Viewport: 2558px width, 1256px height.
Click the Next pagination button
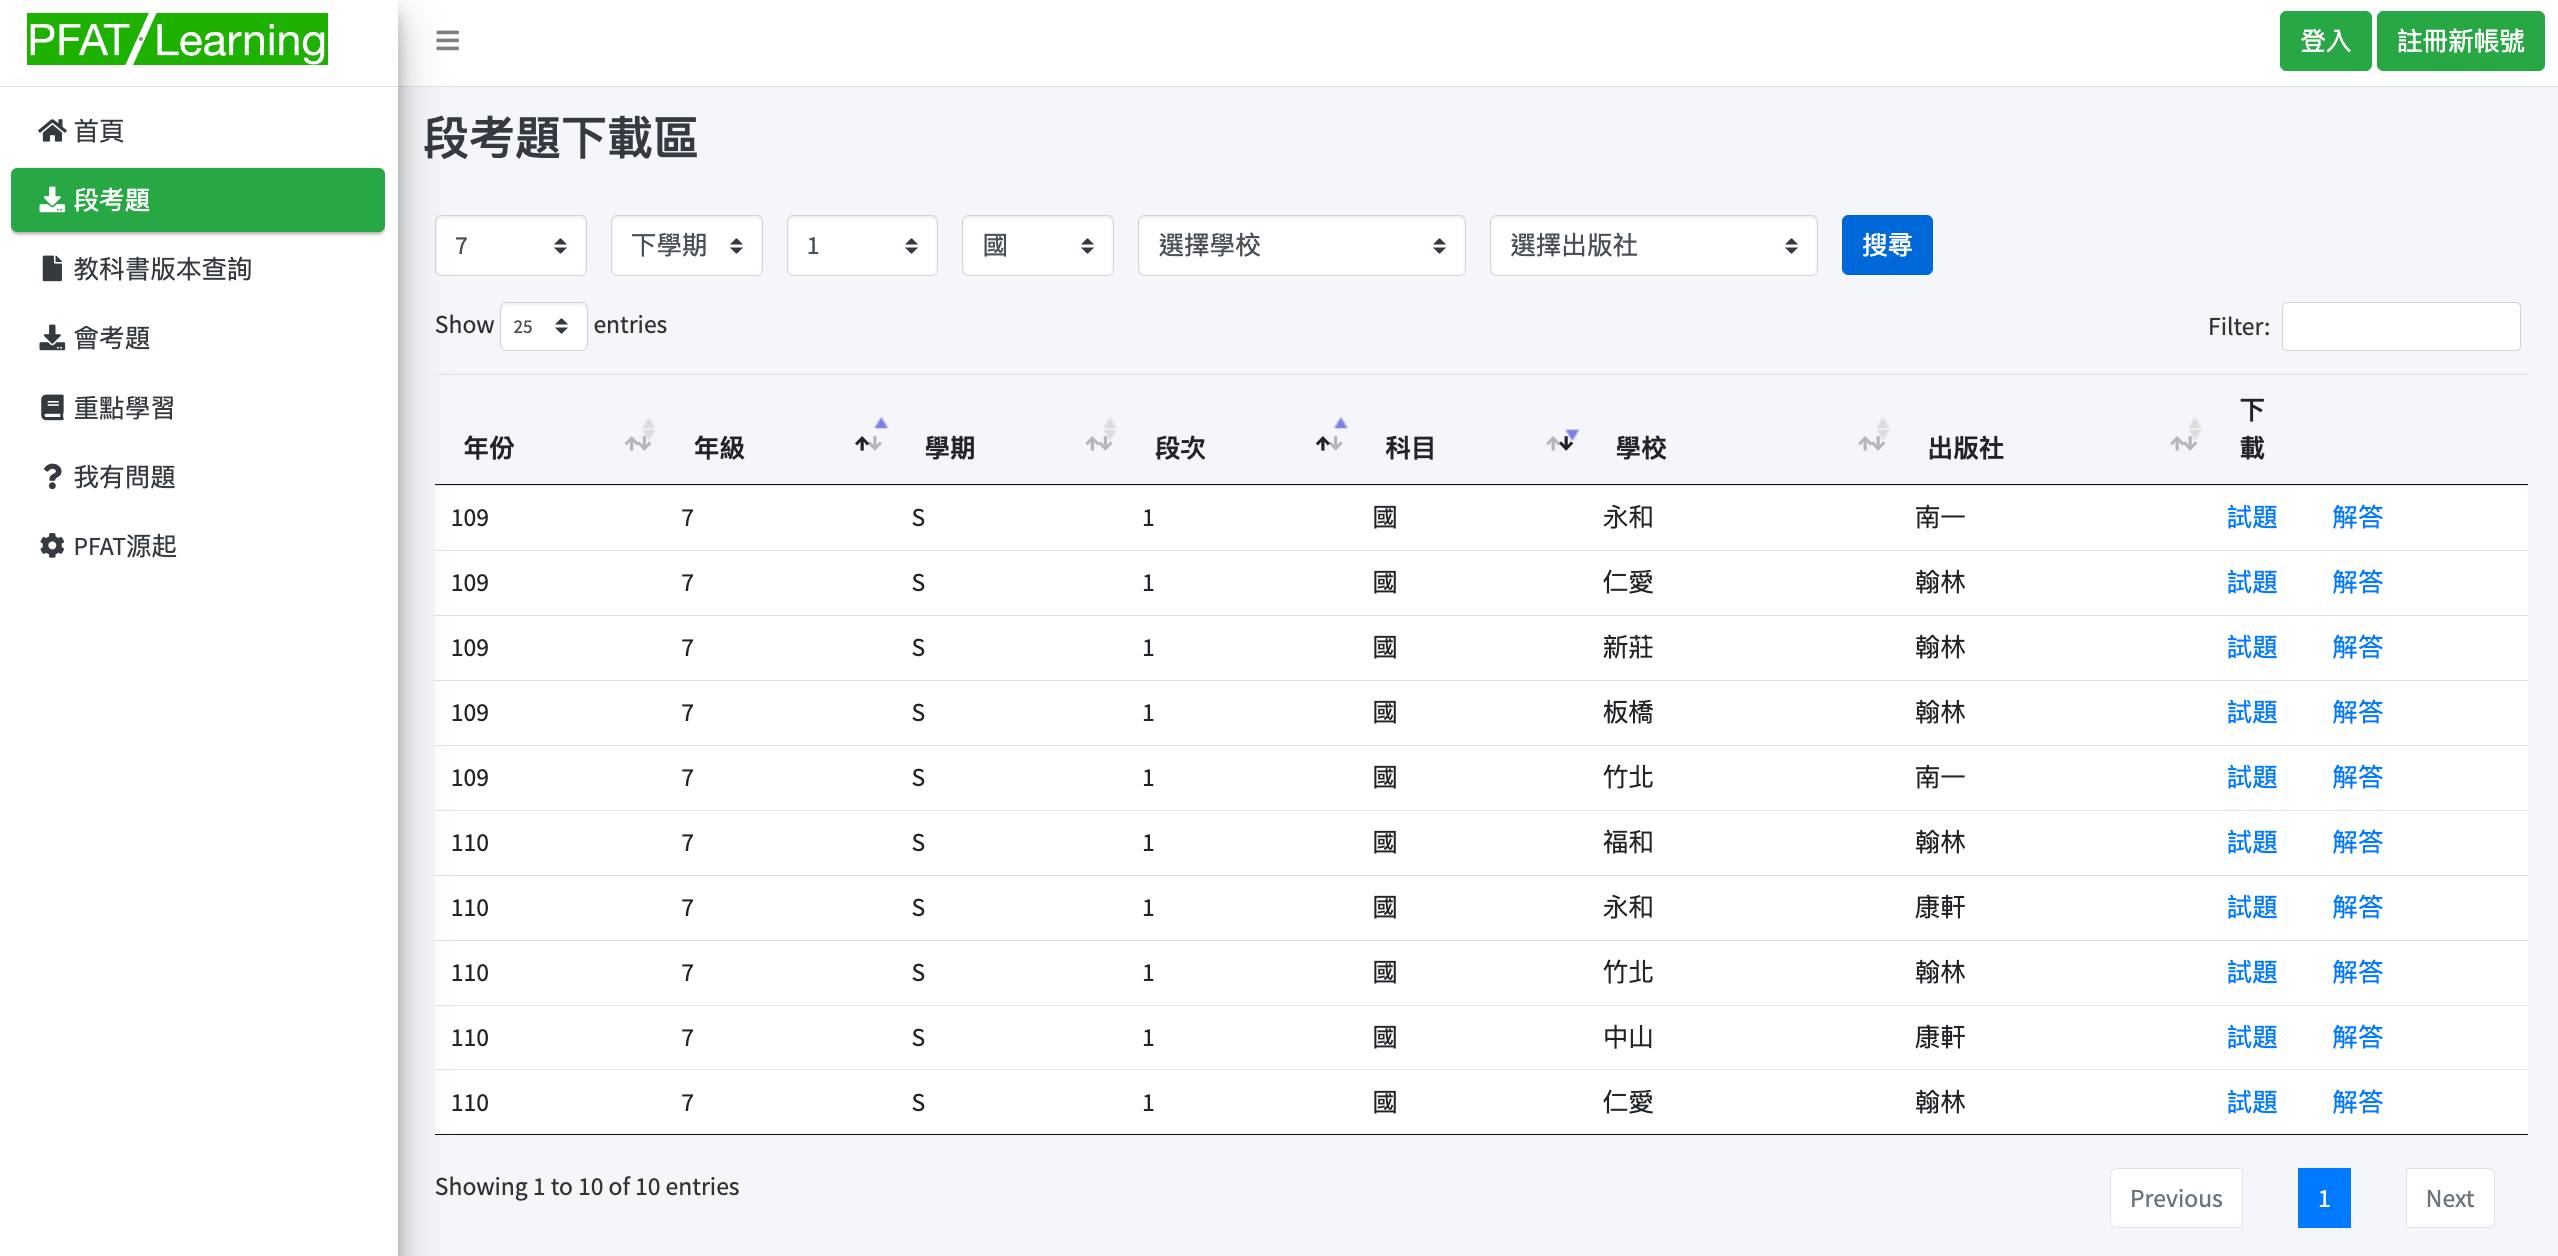coord(2450,1198)
